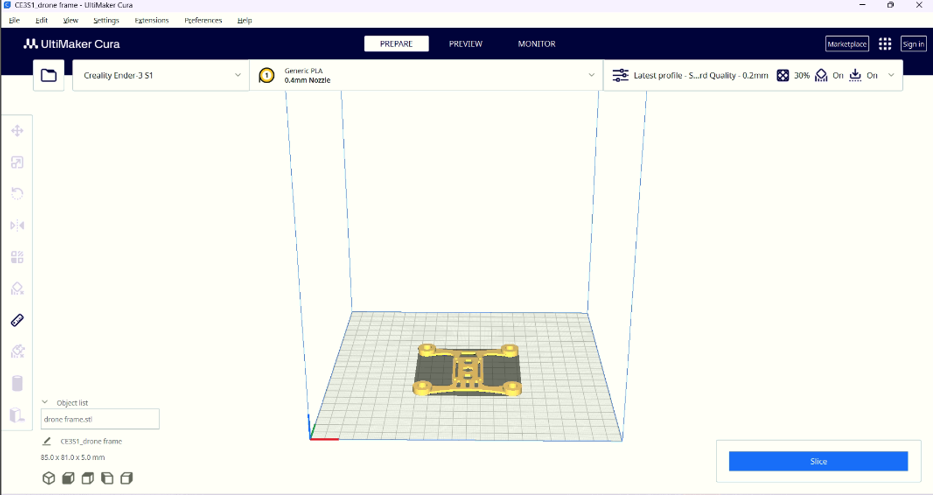Select drone frame.stl in object list

click(100, 419)
